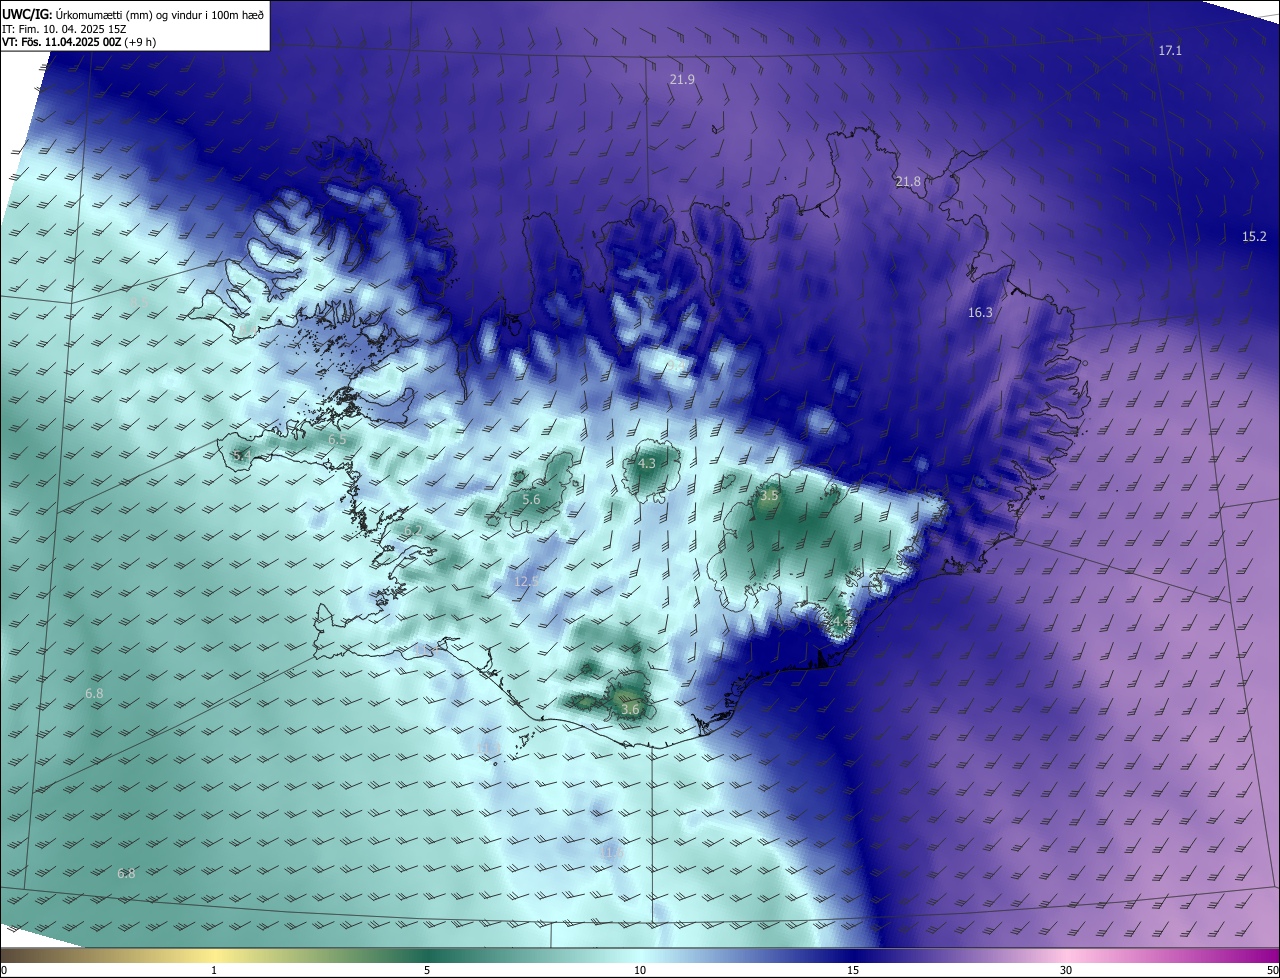
Task: Click the colorbar tick label 1
Action: pyautogui.click(x=214, y=970)
